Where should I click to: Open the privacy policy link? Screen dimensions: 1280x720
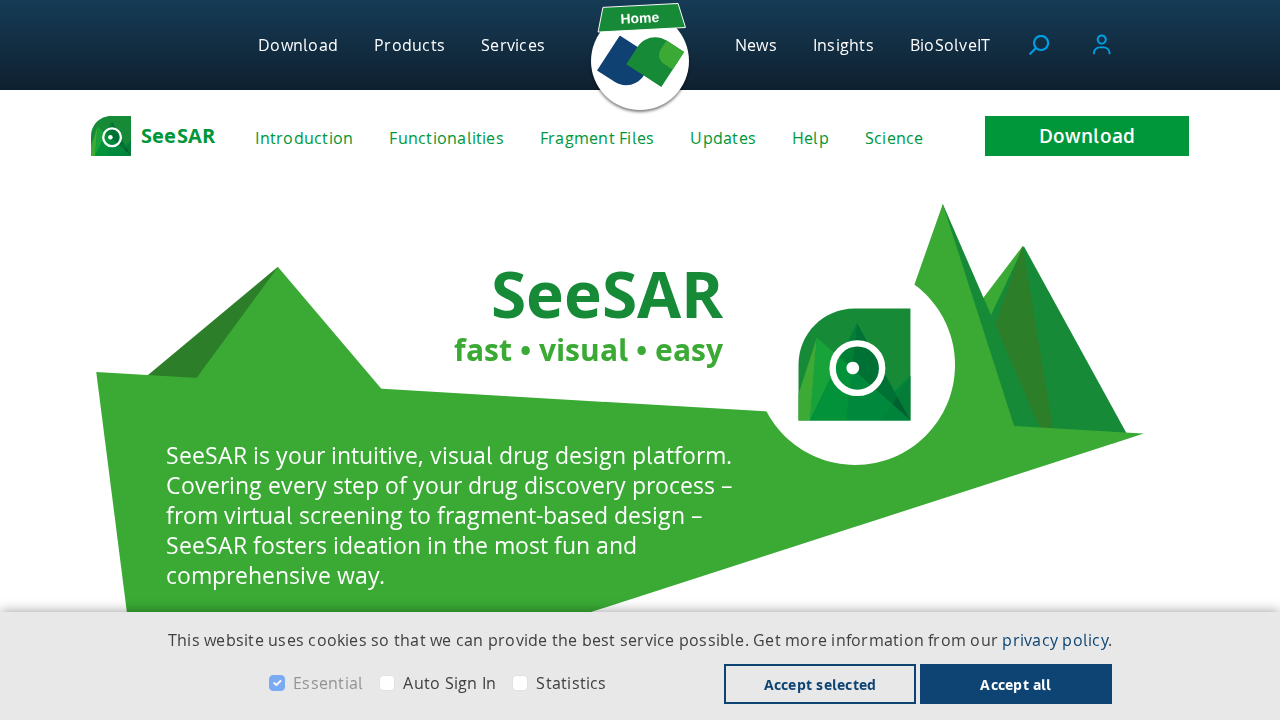[x=1055, y=640]
